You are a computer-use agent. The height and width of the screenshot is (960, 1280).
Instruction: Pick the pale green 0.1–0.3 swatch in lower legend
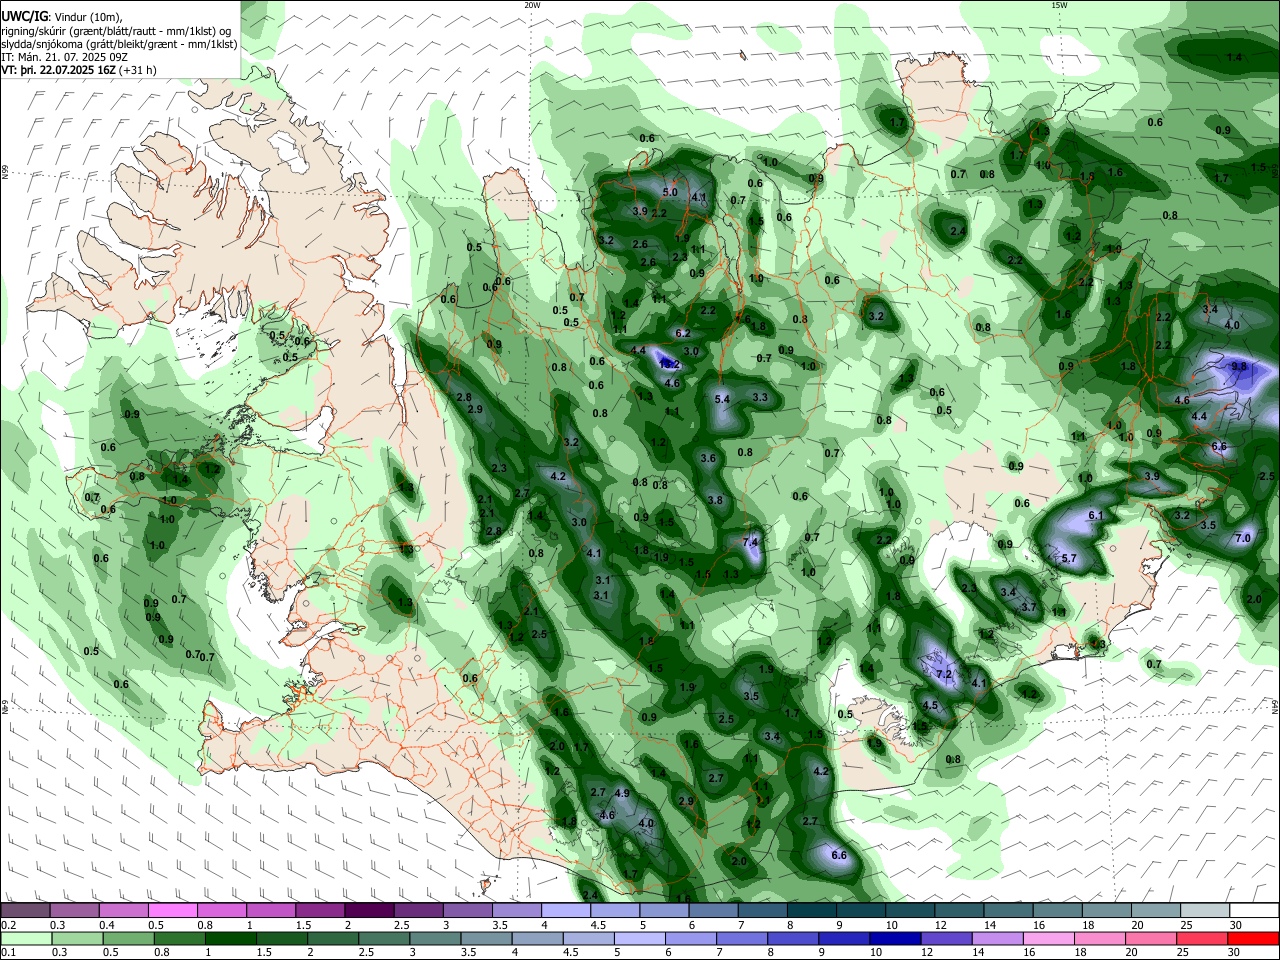pyautogui.click(x=25, y=938)
